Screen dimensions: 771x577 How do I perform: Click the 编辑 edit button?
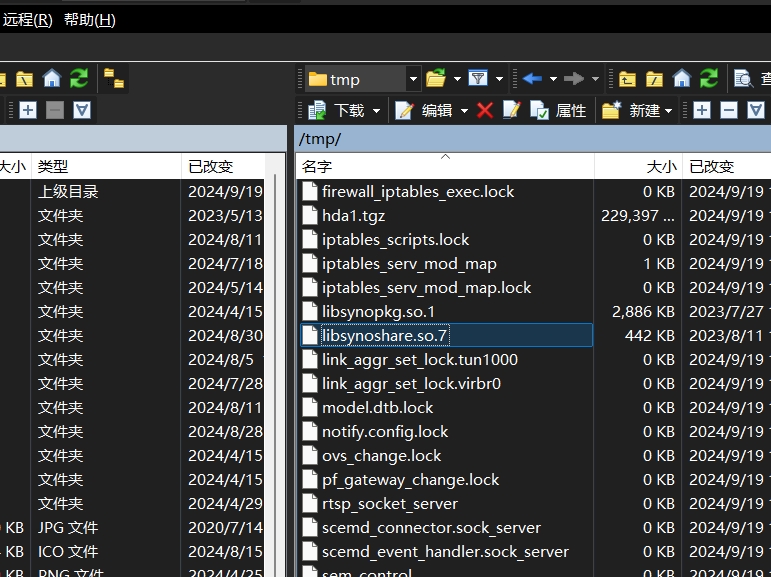tap(424, 110)
